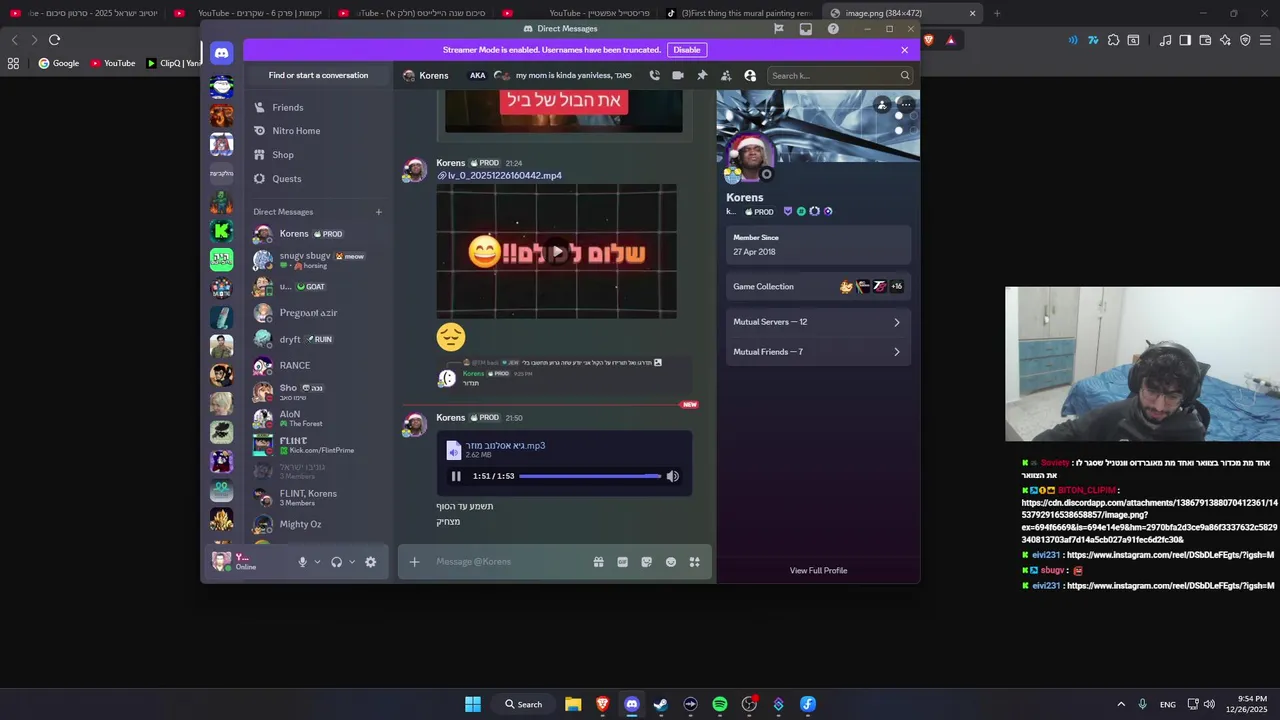The image size is (1280, 720).
Task: Open the Quests page
Action: click(318, 179)
